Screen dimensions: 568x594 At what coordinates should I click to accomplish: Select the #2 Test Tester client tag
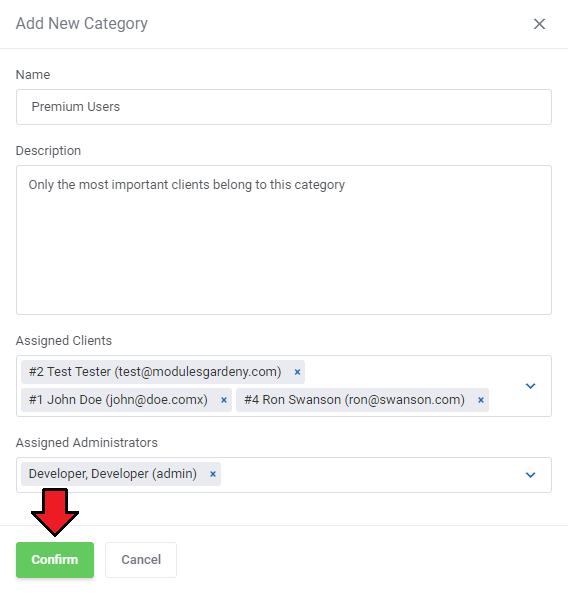tap(163, 372)
